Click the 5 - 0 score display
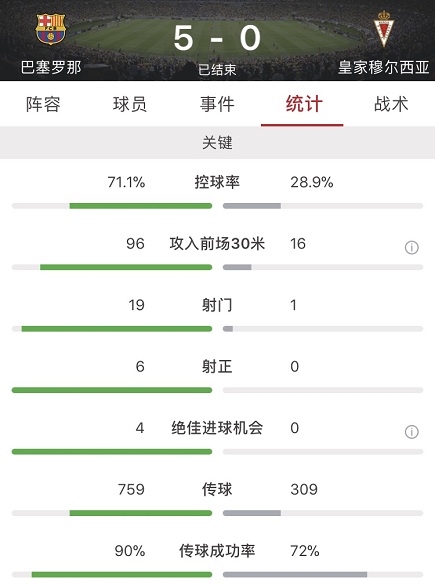Image resolution: width=435 pixels, height=585 pixels. point(217,38)
